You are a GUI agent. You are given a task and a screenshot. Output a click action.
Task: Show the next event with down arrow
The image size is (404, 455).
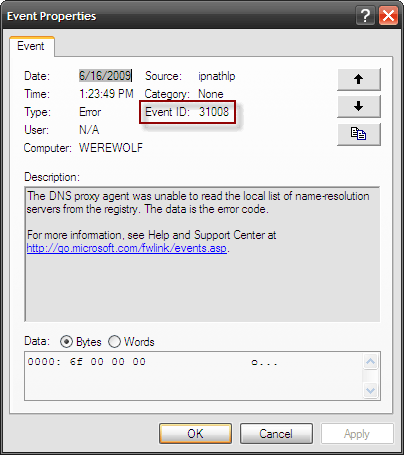[359, 106]
